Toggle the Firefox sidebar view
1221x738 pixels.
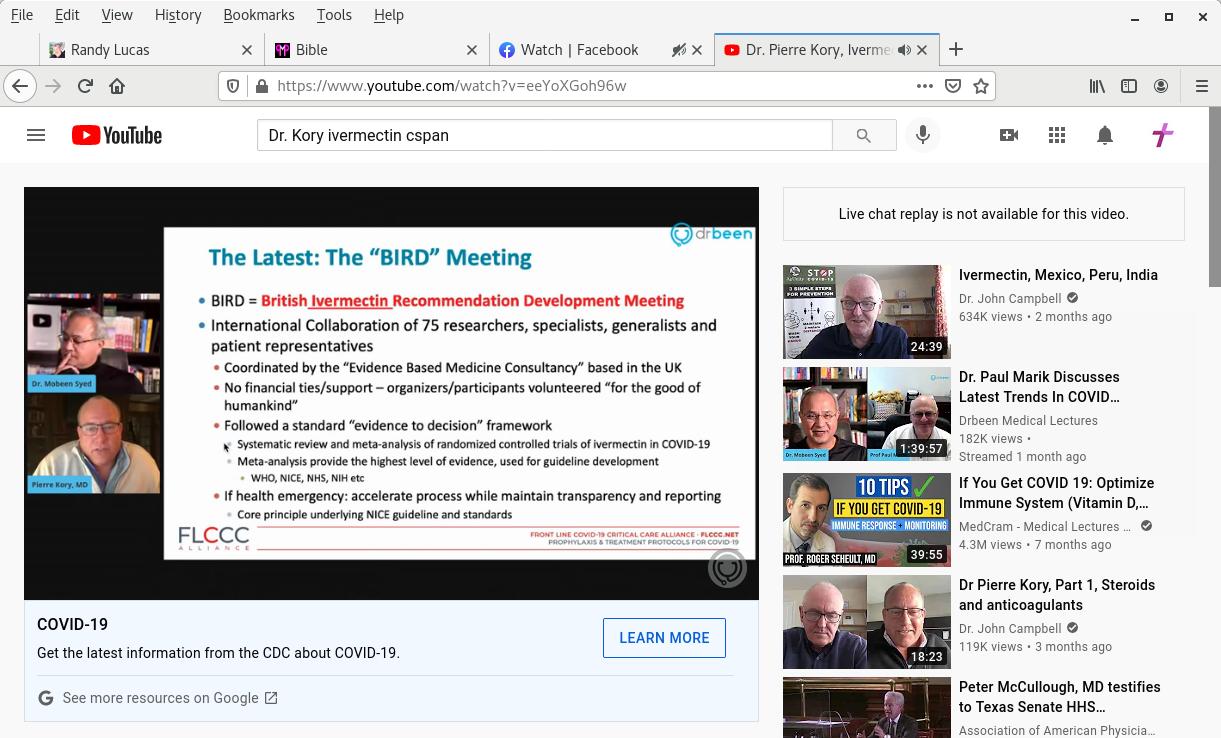pos(1129,86)
